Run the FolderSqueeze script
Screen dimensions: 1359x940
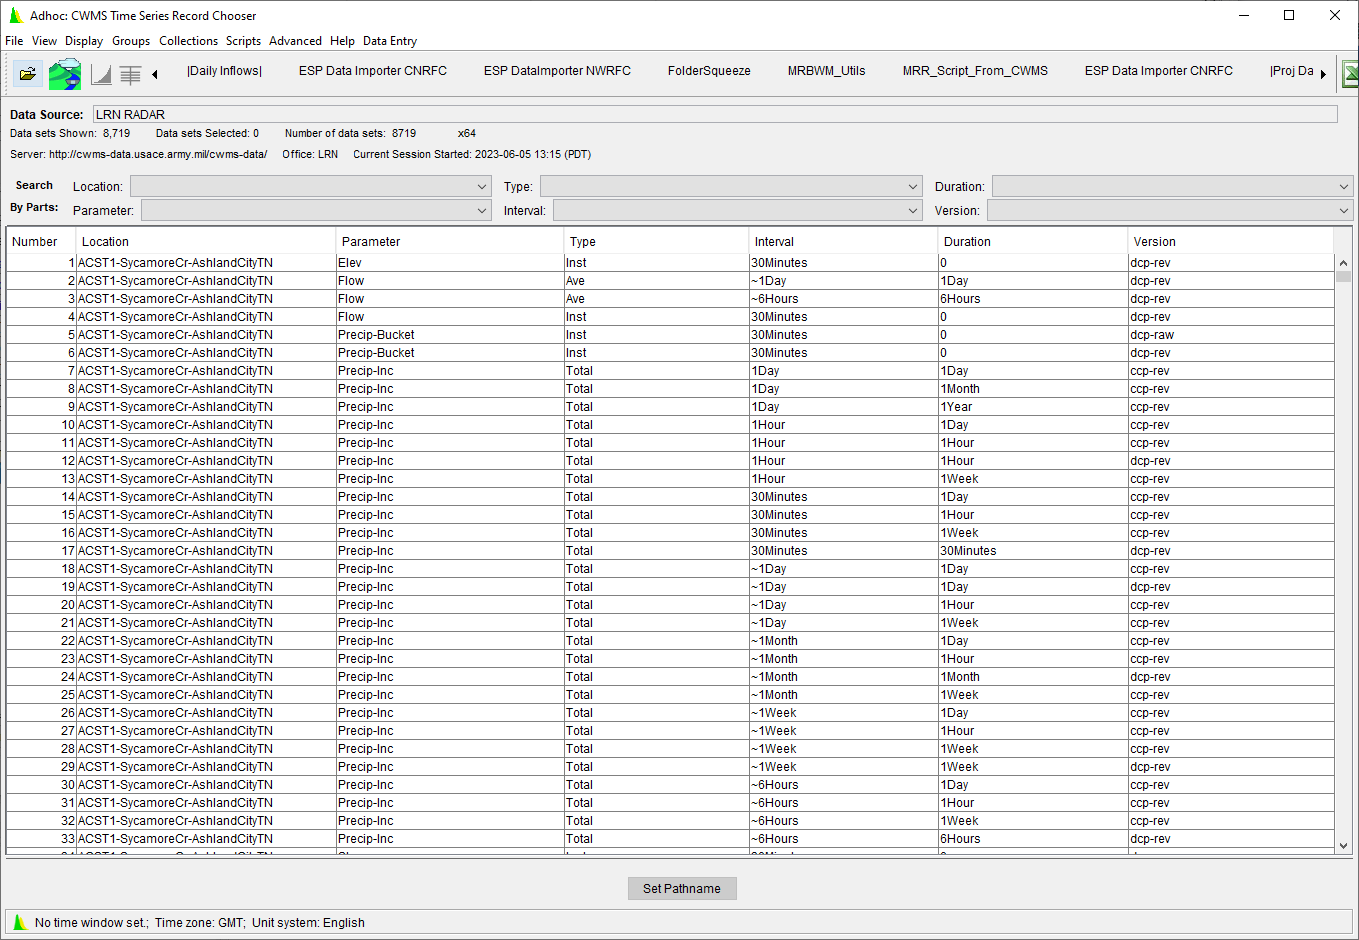(x=709, y=71)
